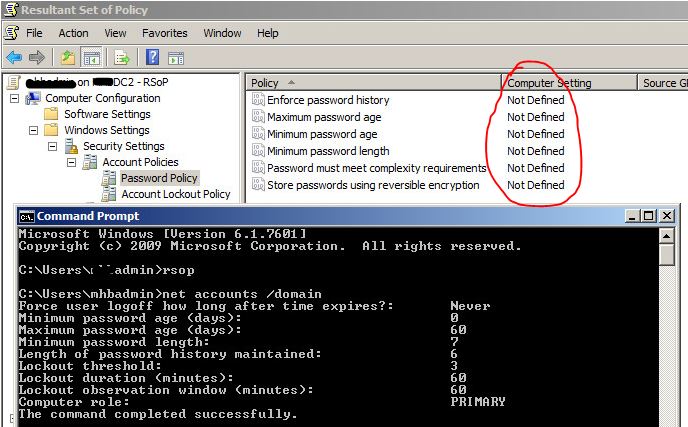The image size is (688, 427).
Task: Collapse the Computer Configuration tree node
Action: 14,98
